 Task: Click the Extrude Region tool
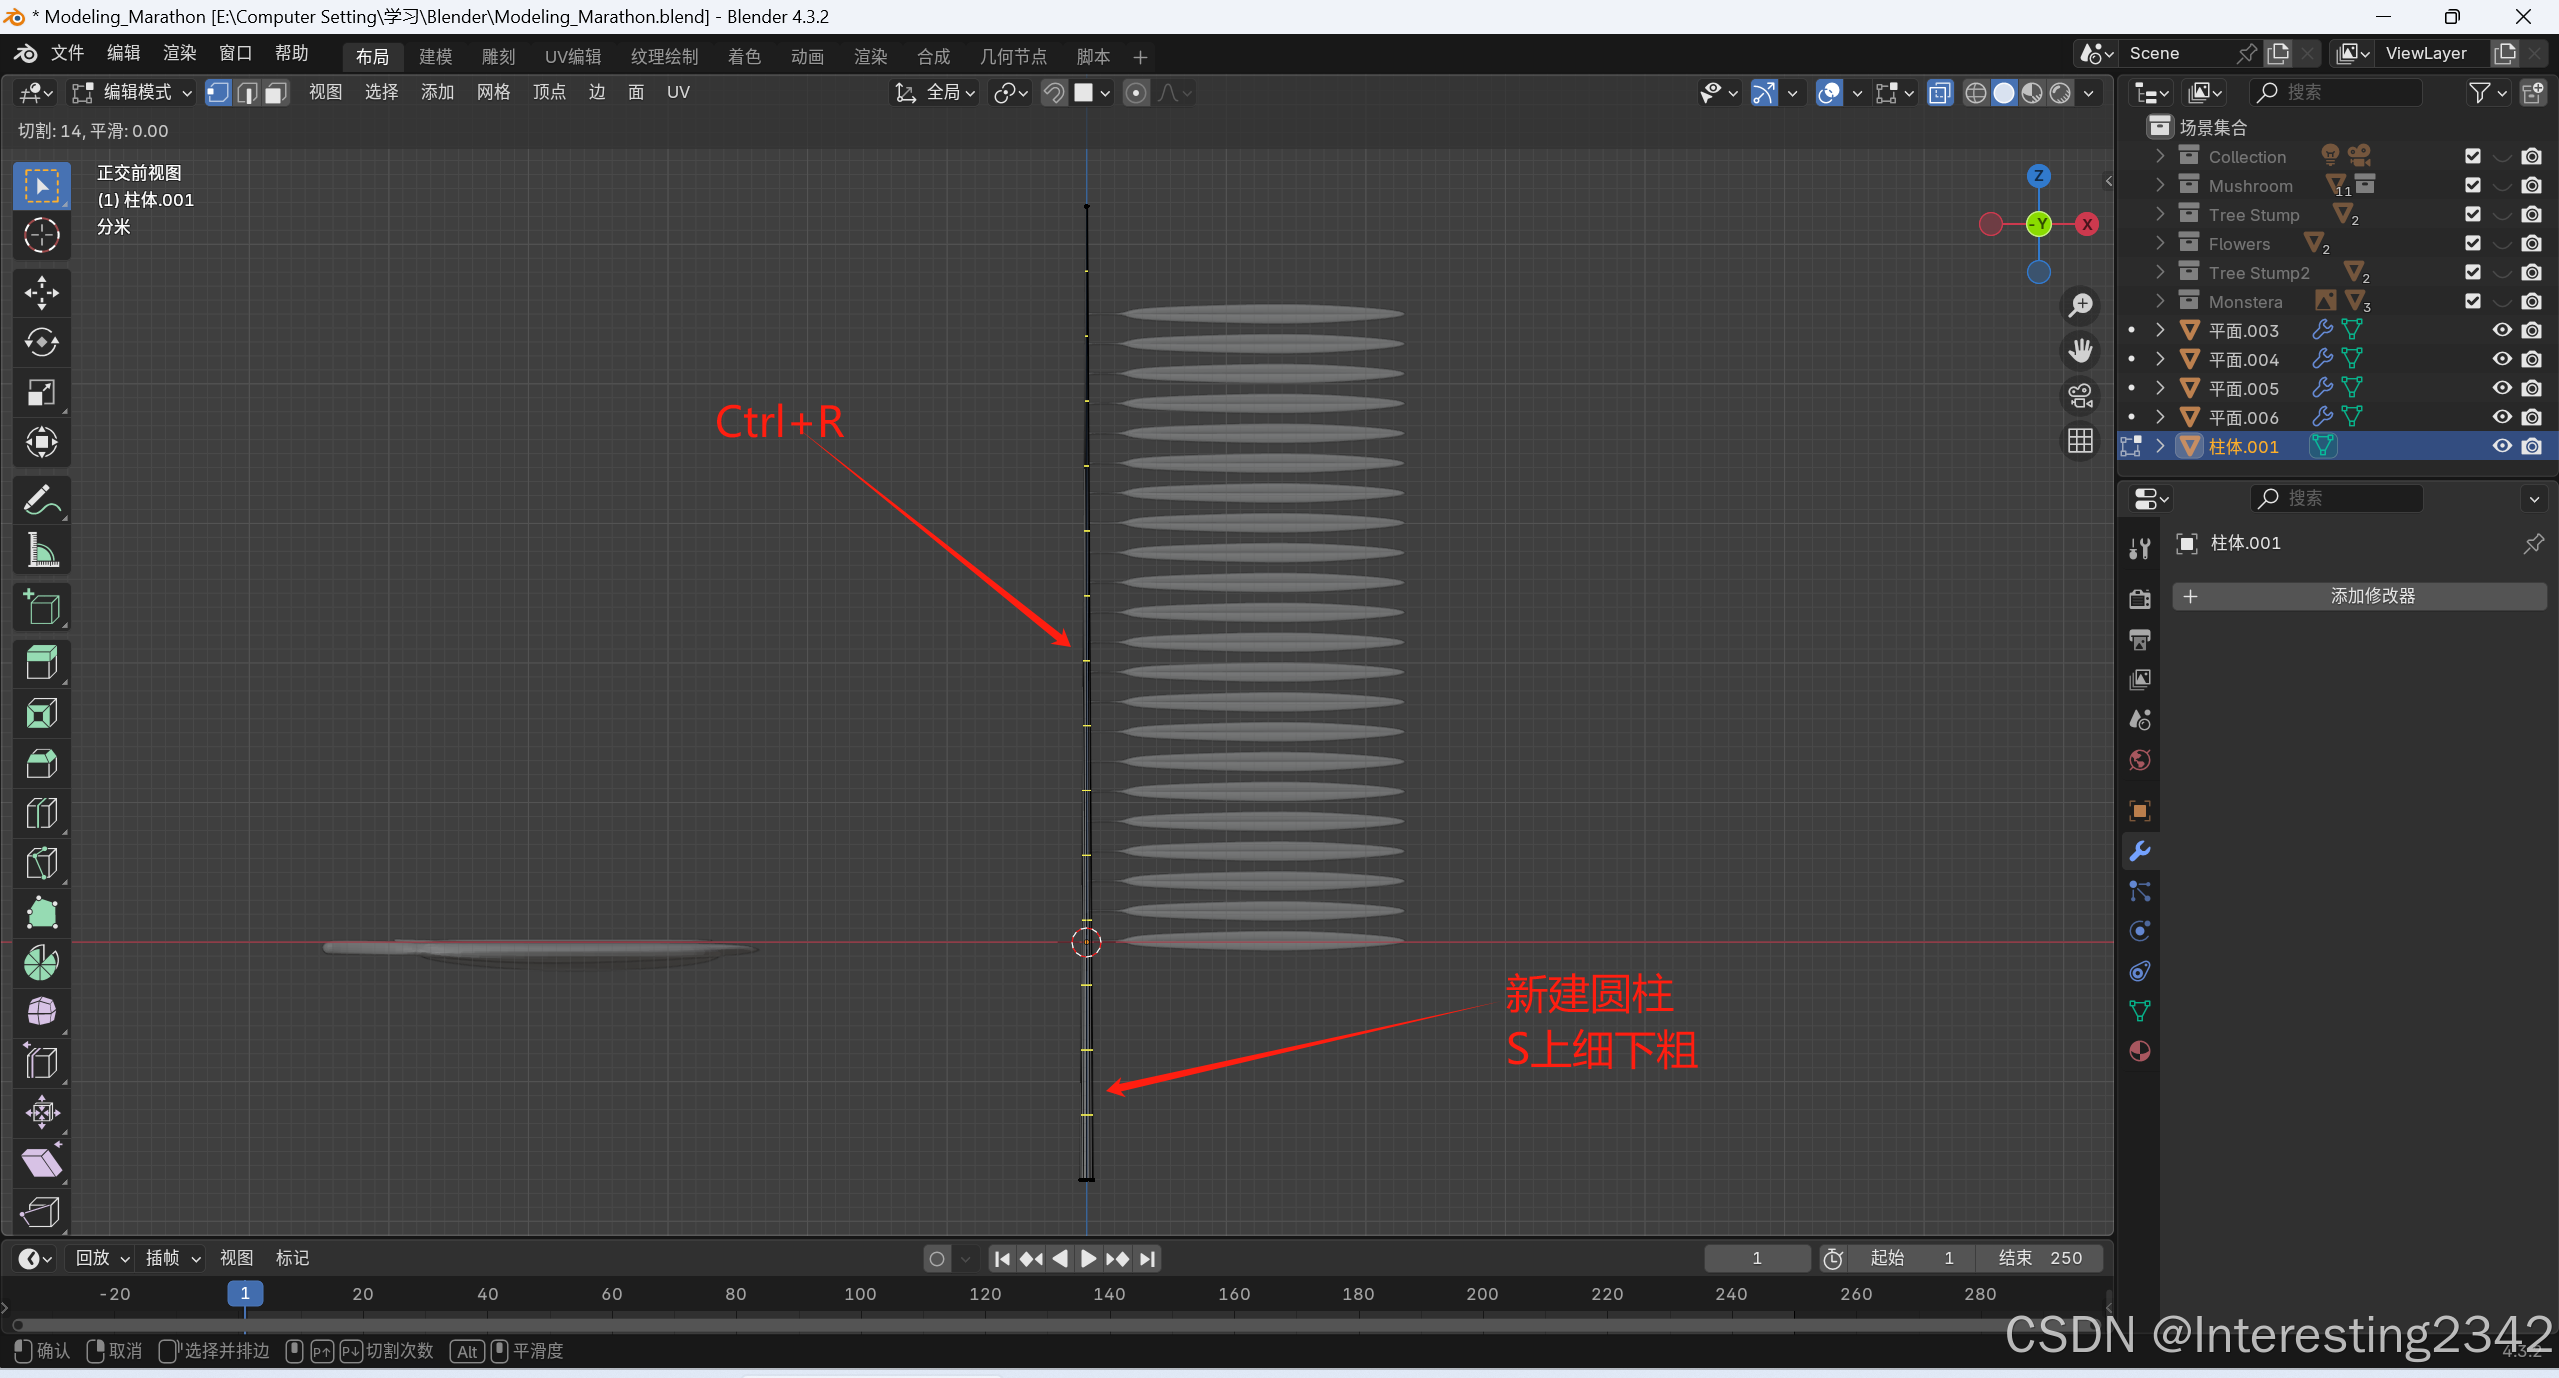41,663
